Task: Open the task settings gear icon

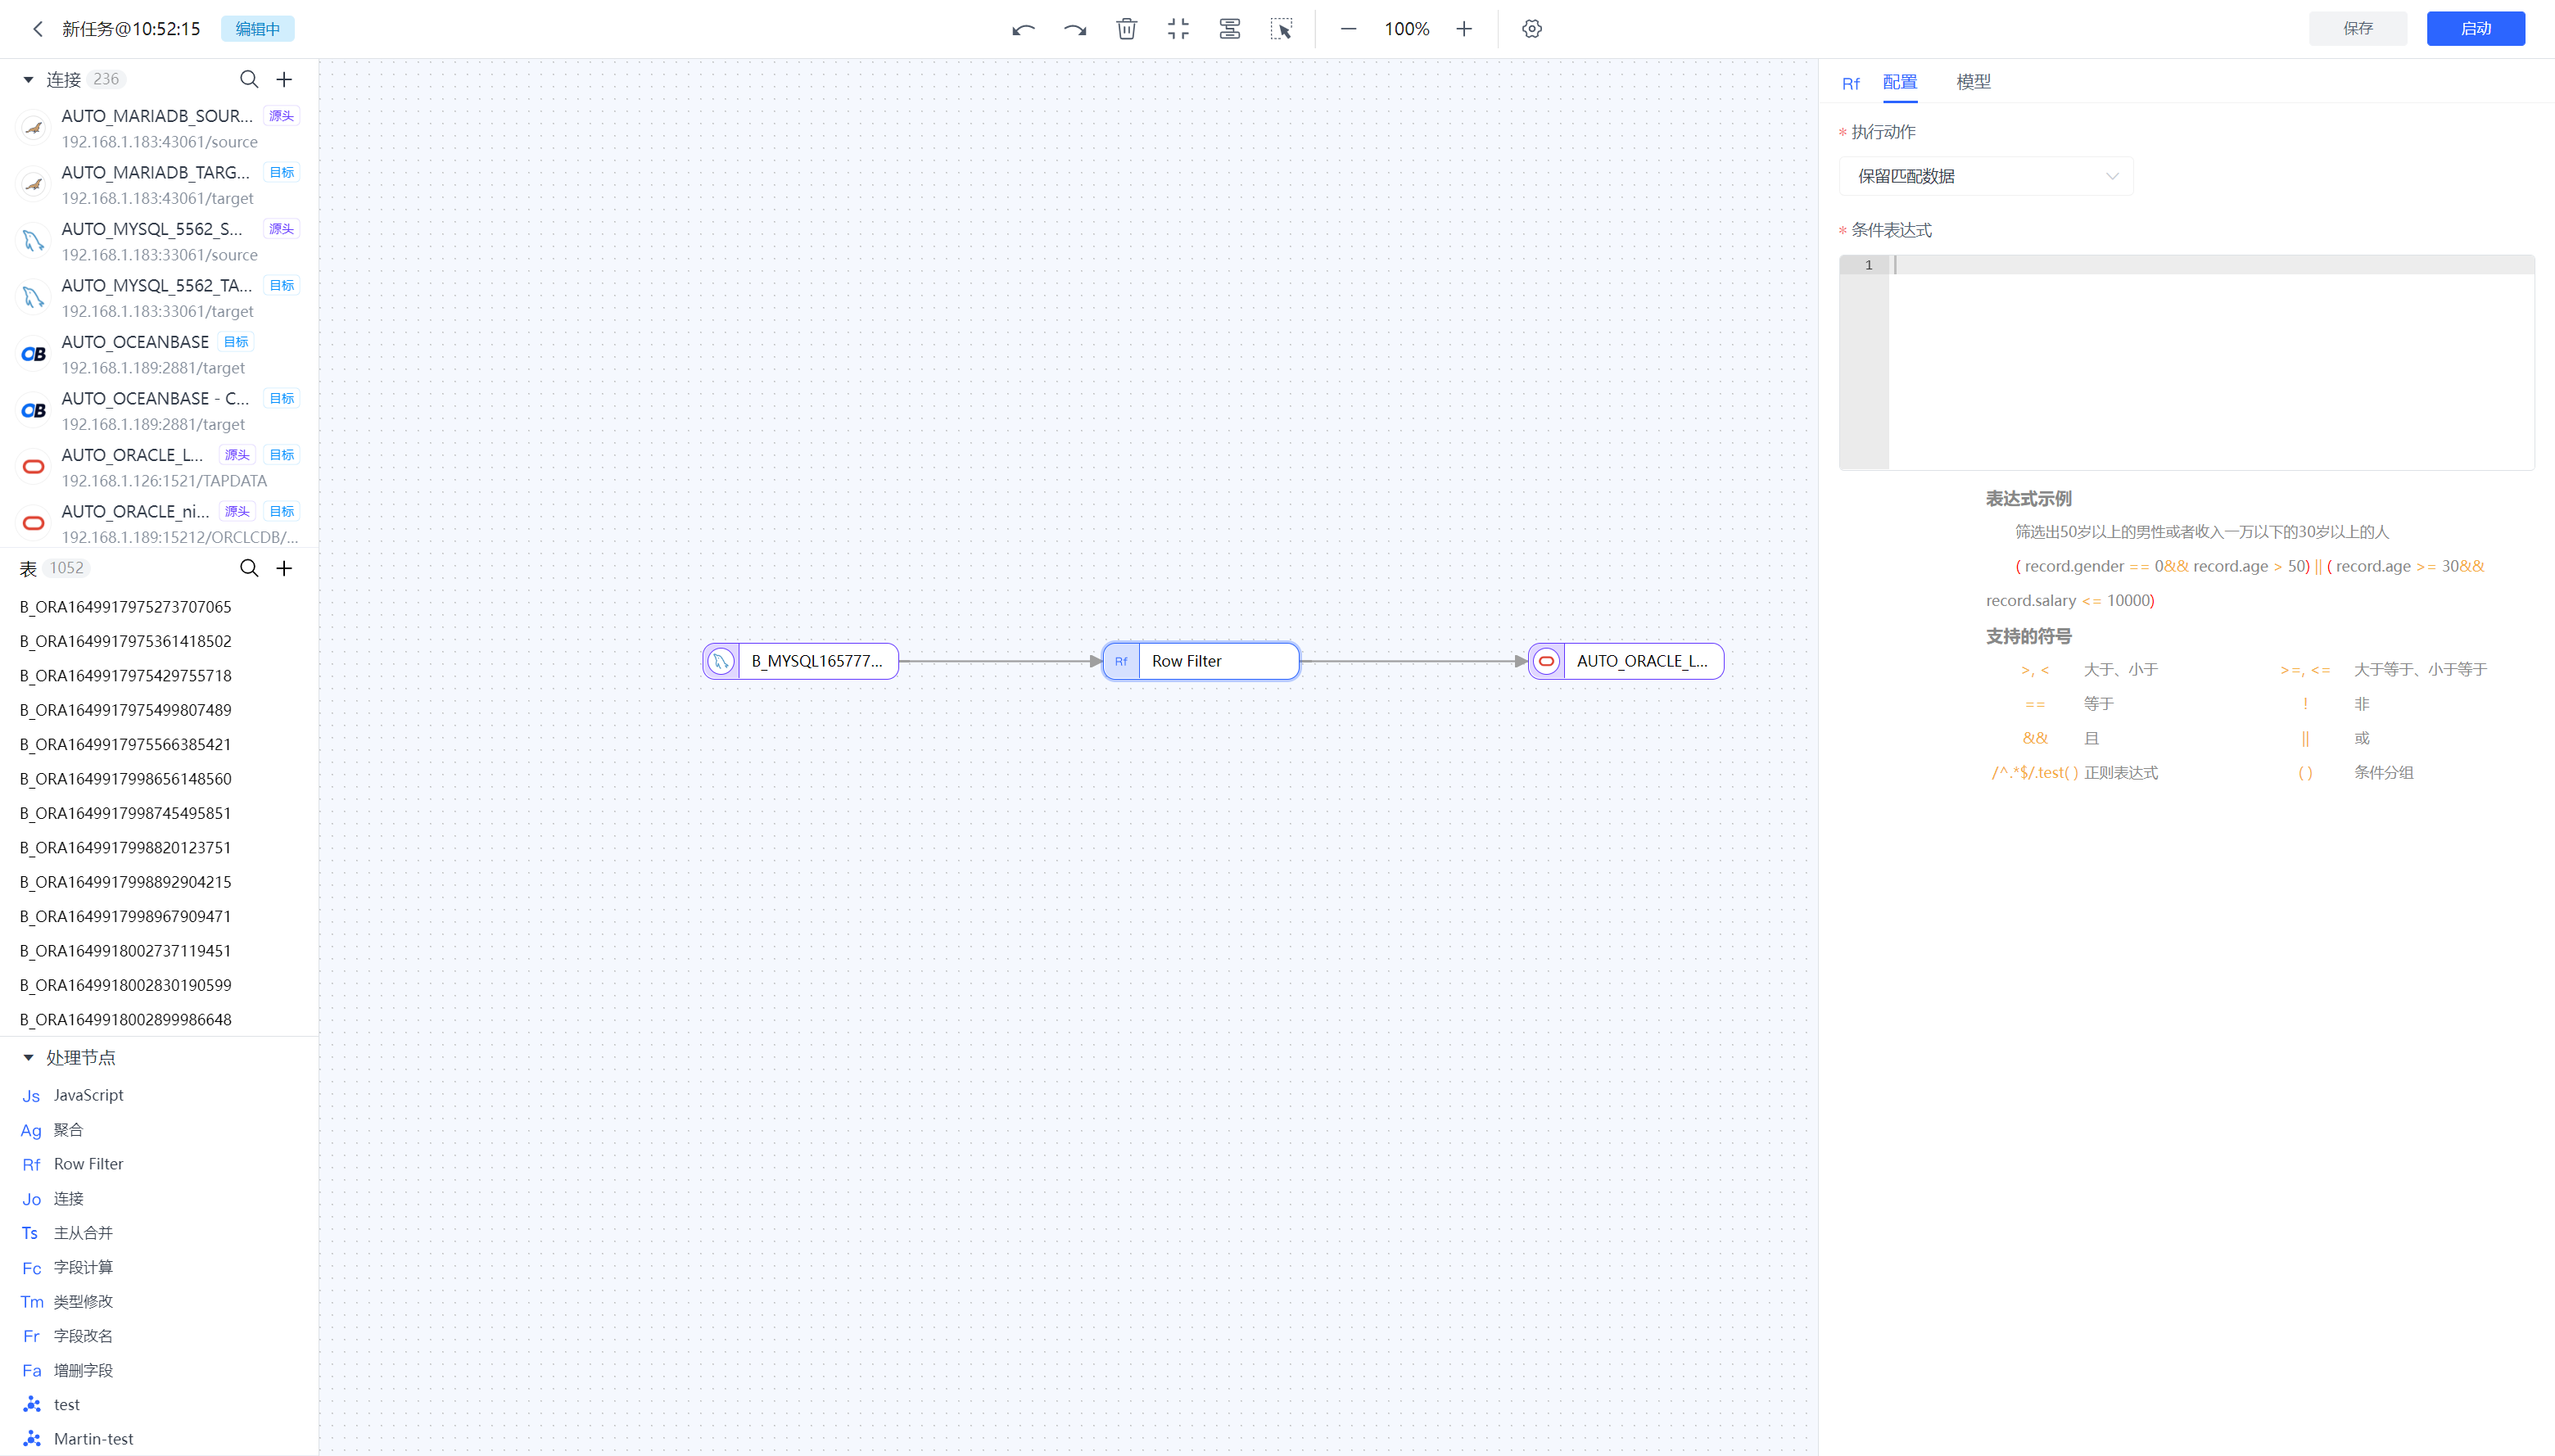Action: tap(1531, 29)
